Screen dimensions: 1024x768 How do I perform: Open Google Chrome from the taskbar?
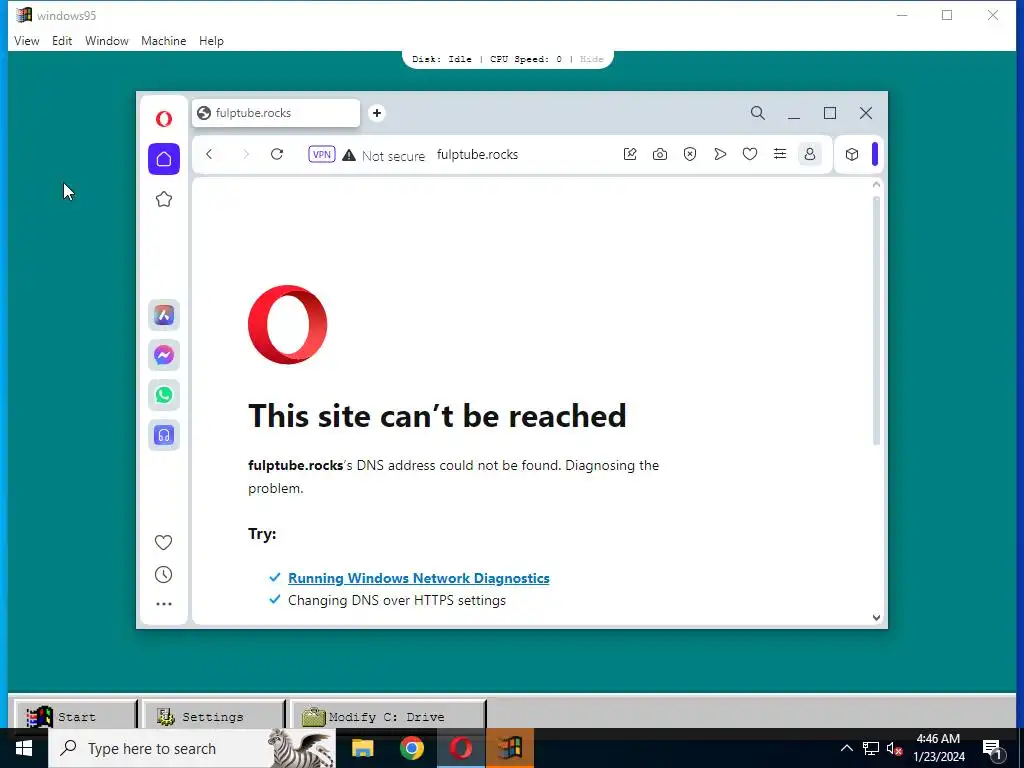click(411, 748)
